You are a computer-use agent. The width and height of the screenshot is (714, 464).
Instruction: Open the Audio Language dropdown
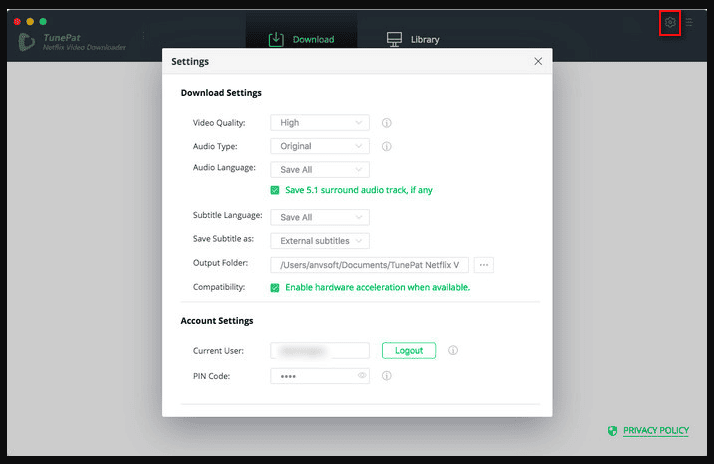[x=320, y=169]
